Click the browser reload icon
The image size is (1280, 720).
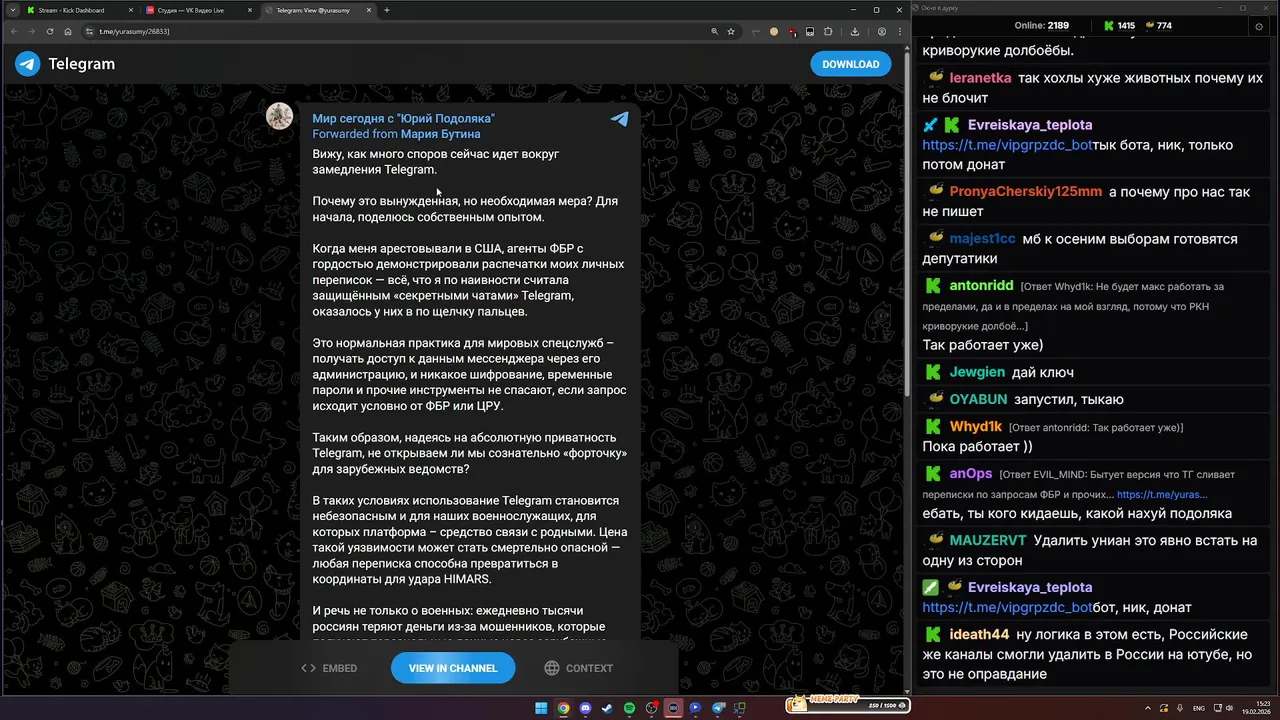pyautogui.click(x=50, y=31)
